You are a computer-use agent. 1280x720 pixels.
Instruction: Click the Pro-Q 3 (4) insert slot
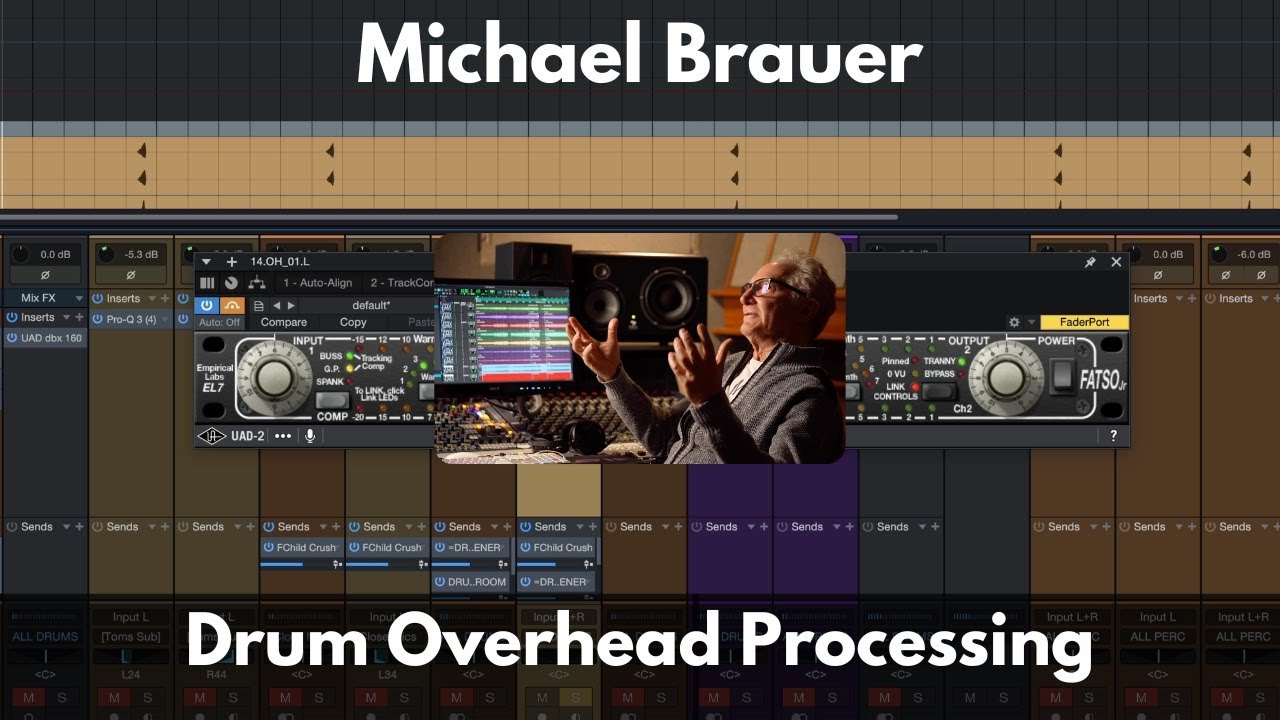click(x=132, y=319)
